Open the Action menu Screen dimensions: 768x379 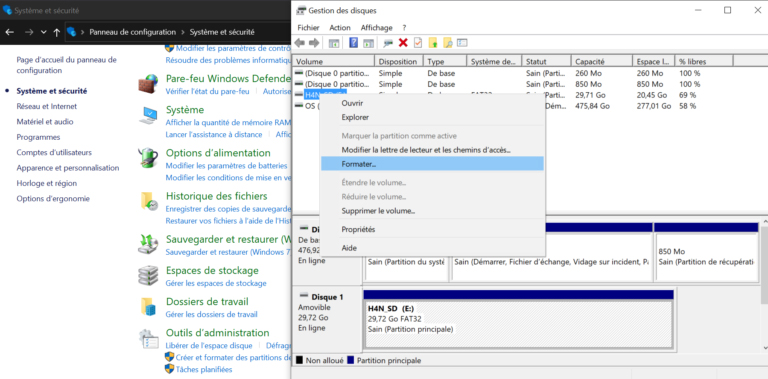pos(340,28)
